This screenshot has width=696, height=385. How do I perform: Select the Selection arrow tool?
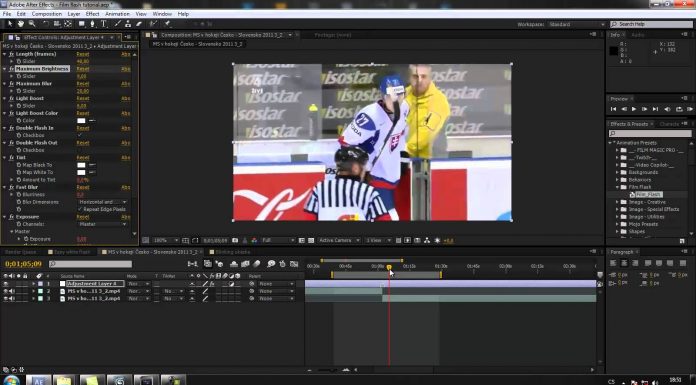pos(10,24)
